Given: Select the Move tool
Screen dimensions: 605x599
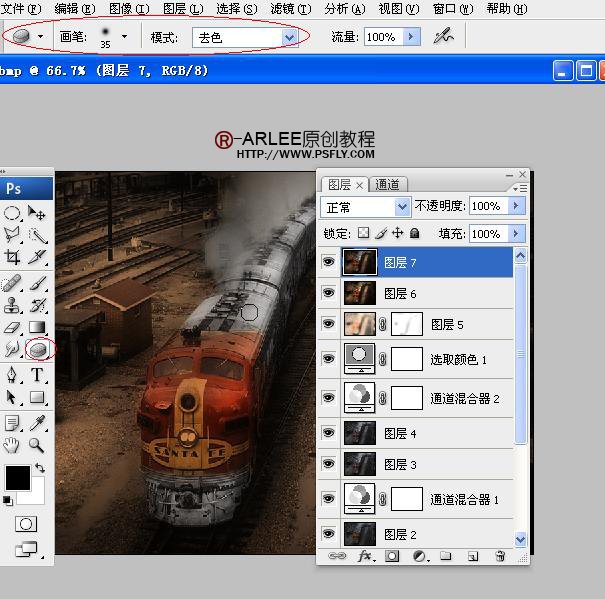Looking at the screenshot, I should pos(37,213).
